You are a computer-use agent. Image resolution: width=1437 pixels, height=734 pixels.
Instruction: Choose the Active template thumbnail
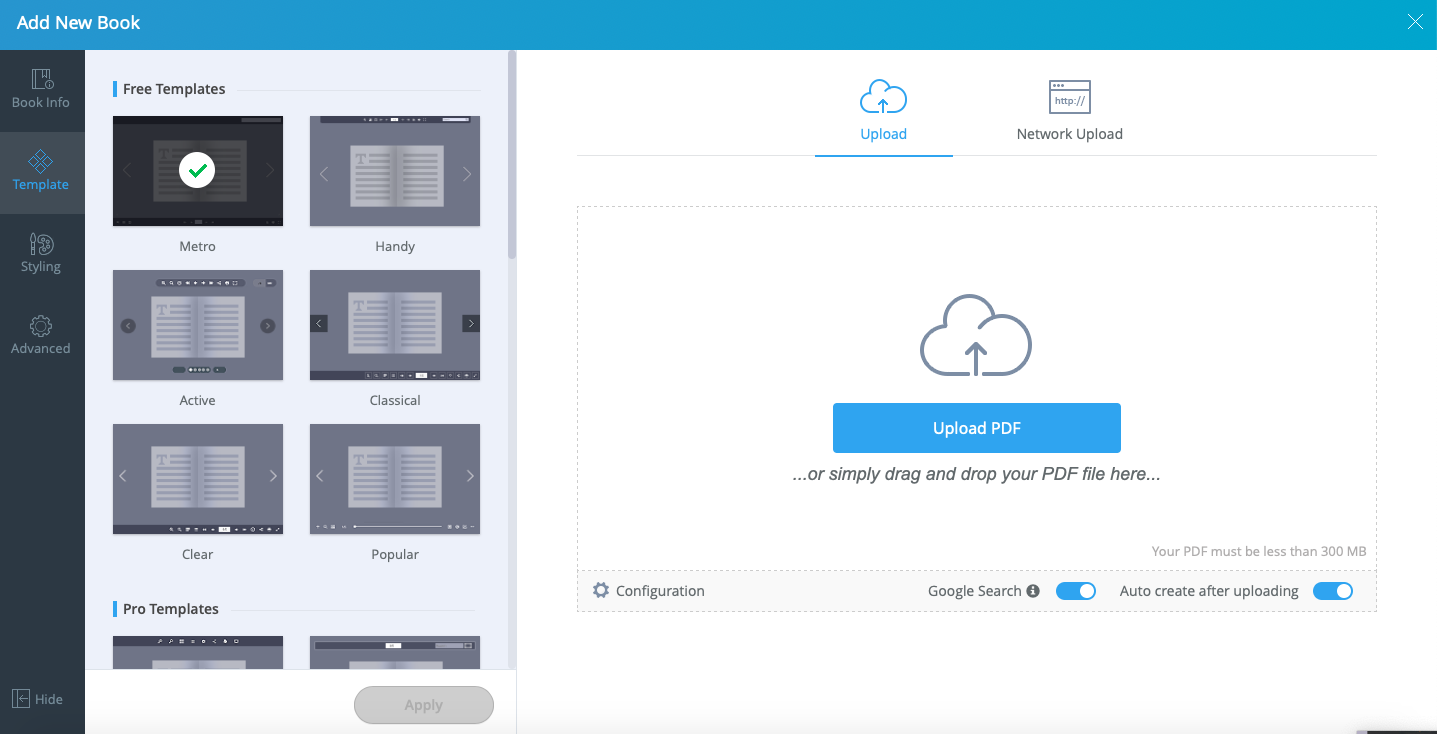click(x=198, y=325)
